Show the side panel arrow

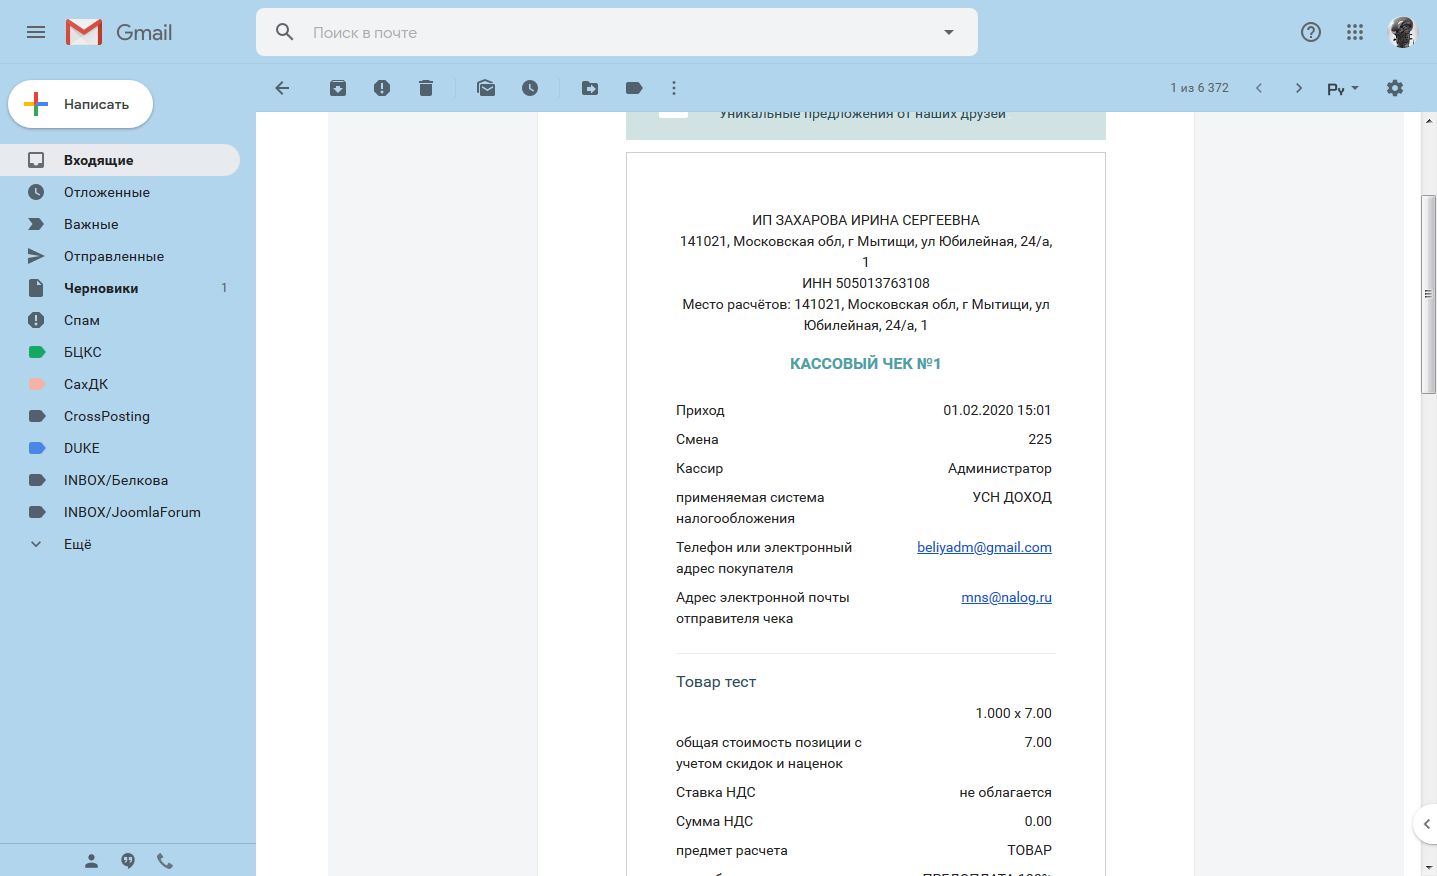(1427, 825)
